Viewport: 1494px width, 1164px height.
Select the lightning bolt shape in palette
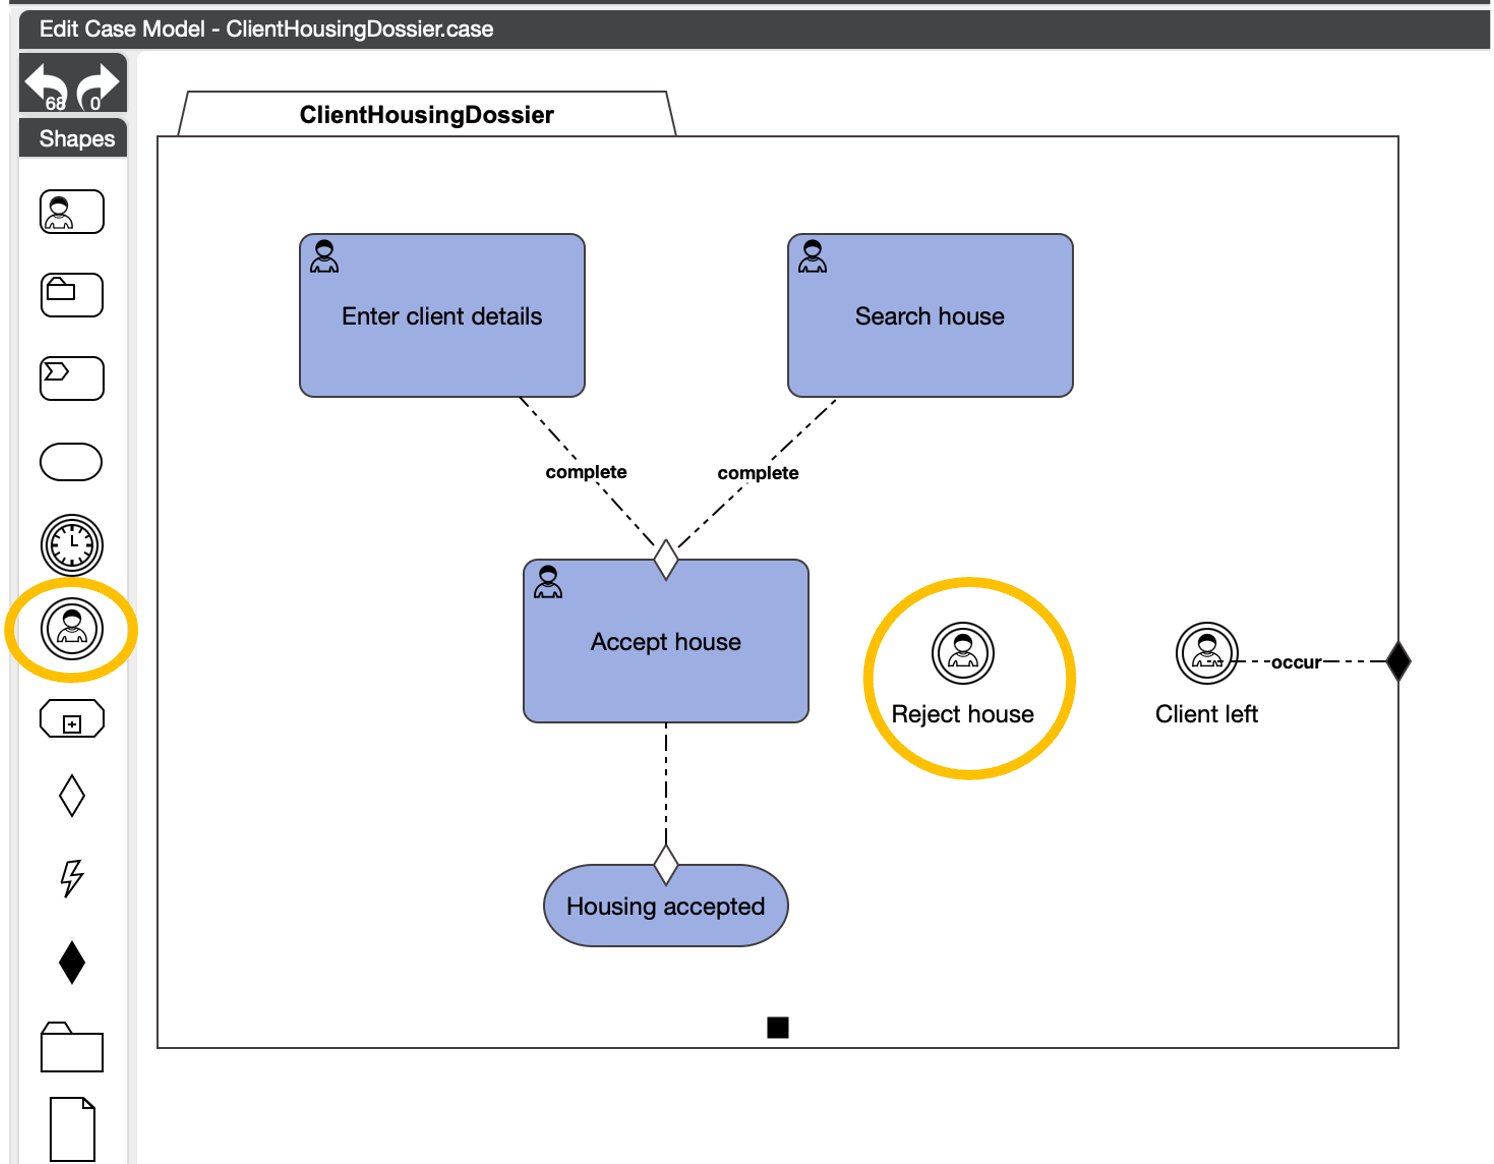72,878
